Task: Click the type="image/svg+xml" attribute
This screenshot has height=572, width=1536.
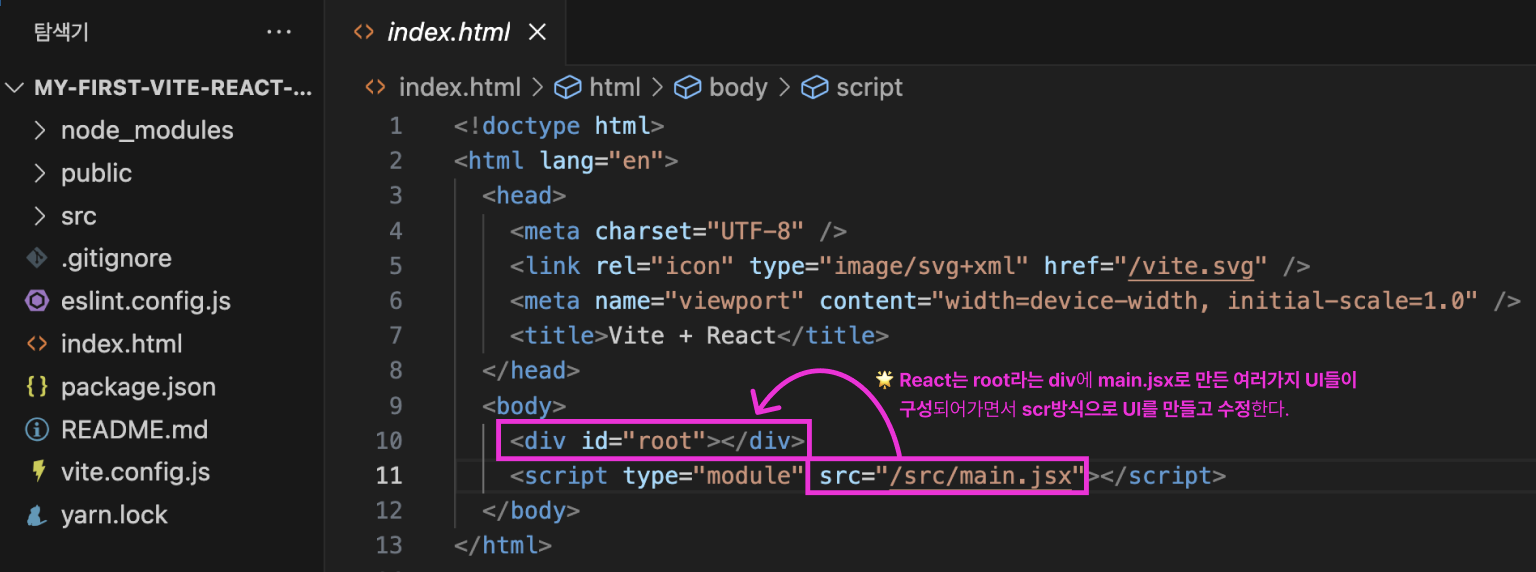Action: tap(889, 266)
